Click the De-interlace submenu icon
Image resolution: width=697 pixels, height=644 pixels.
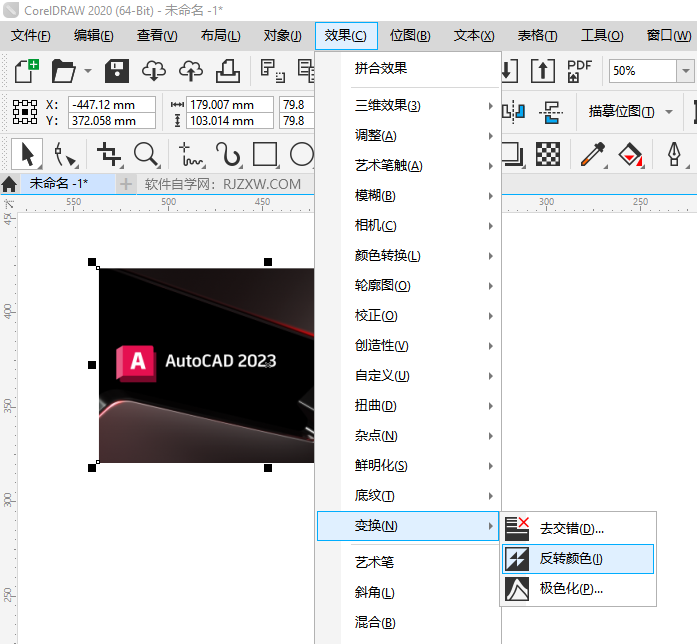click(517, 528)
